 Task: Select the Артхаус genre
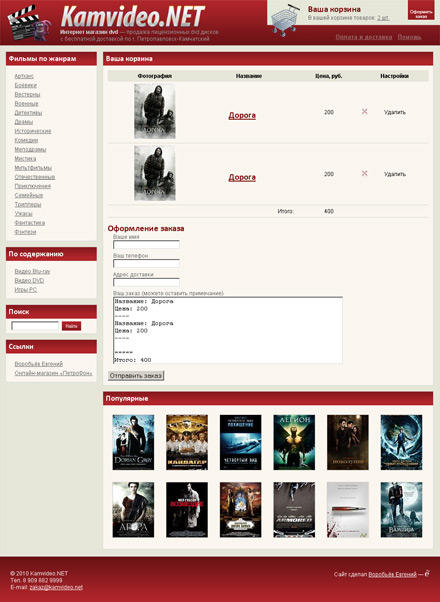24,76
